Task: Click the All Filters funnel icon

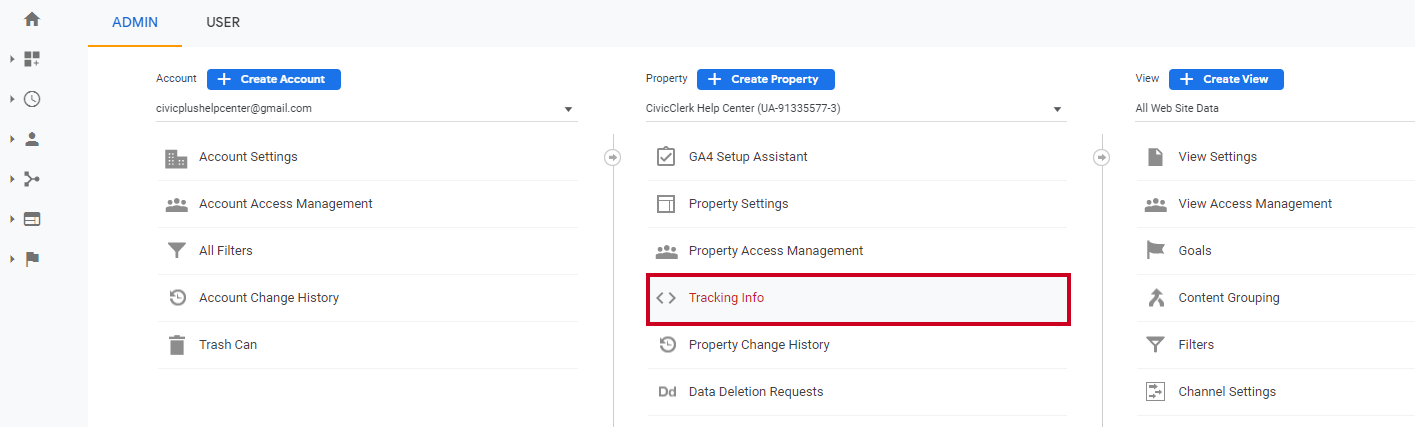Action: point(177,251)
